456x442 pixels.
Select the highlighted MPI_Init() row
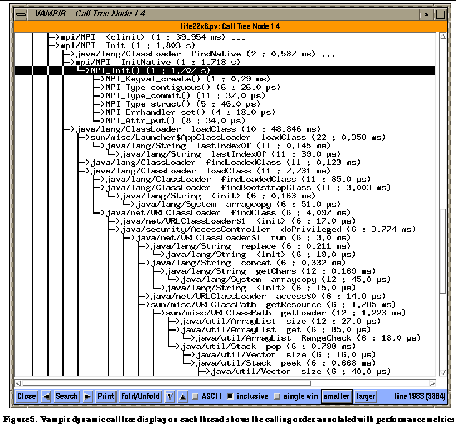click(225, 70)
